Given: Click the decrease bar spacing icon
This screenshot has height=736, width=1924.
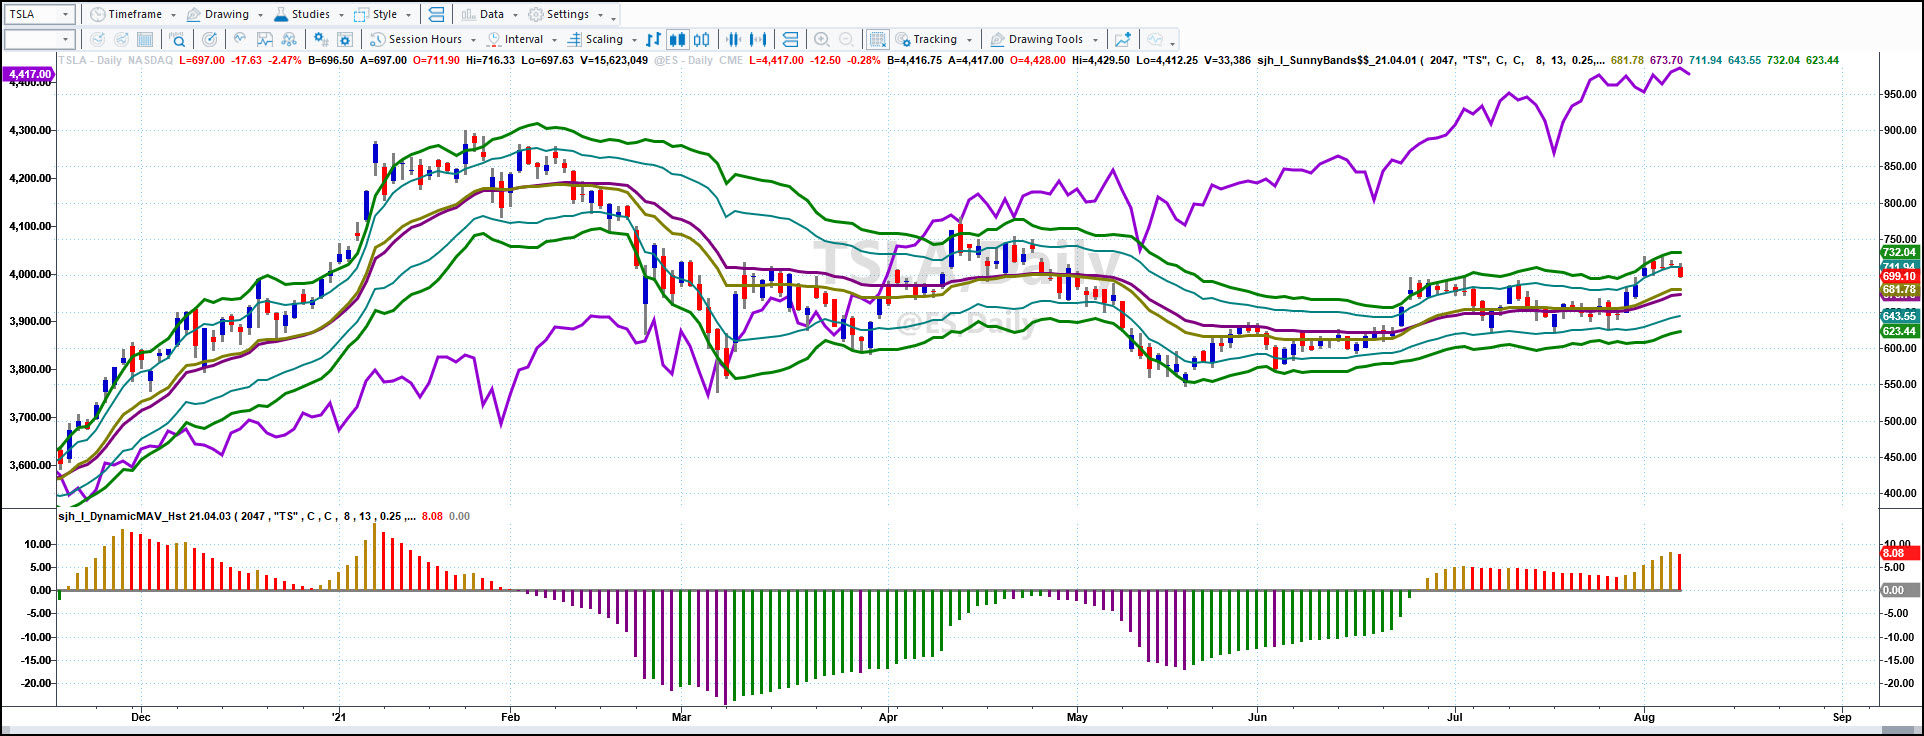Looking at the screenshot, I should 733,39.
